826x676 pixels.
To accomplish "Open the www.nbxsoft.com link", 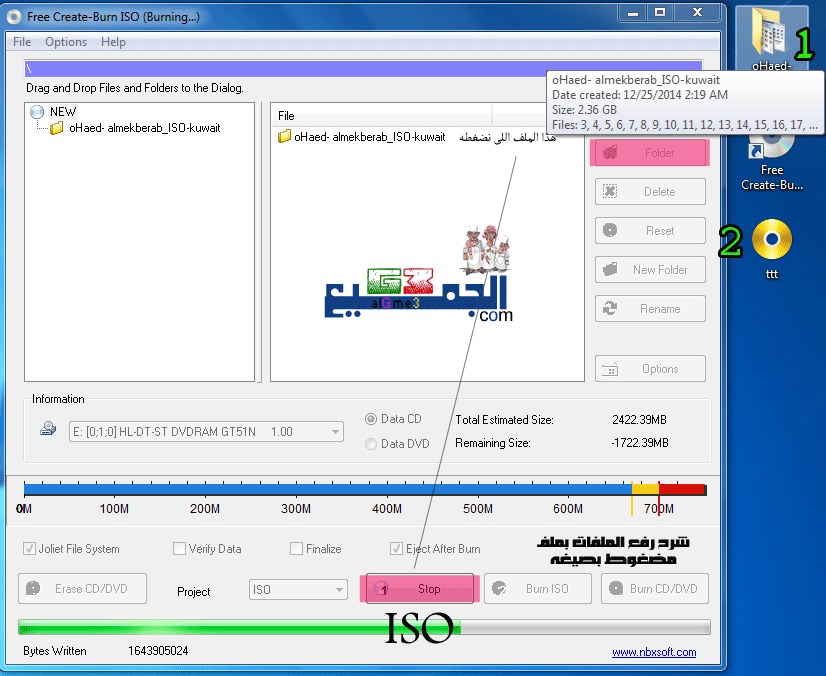I will click(x=654, y=652).
